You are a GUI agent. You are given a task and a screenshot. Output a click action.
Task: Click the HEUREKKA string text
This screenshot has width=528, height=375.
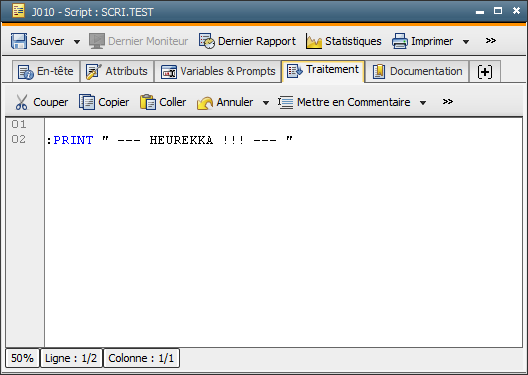tap(181, 140)
